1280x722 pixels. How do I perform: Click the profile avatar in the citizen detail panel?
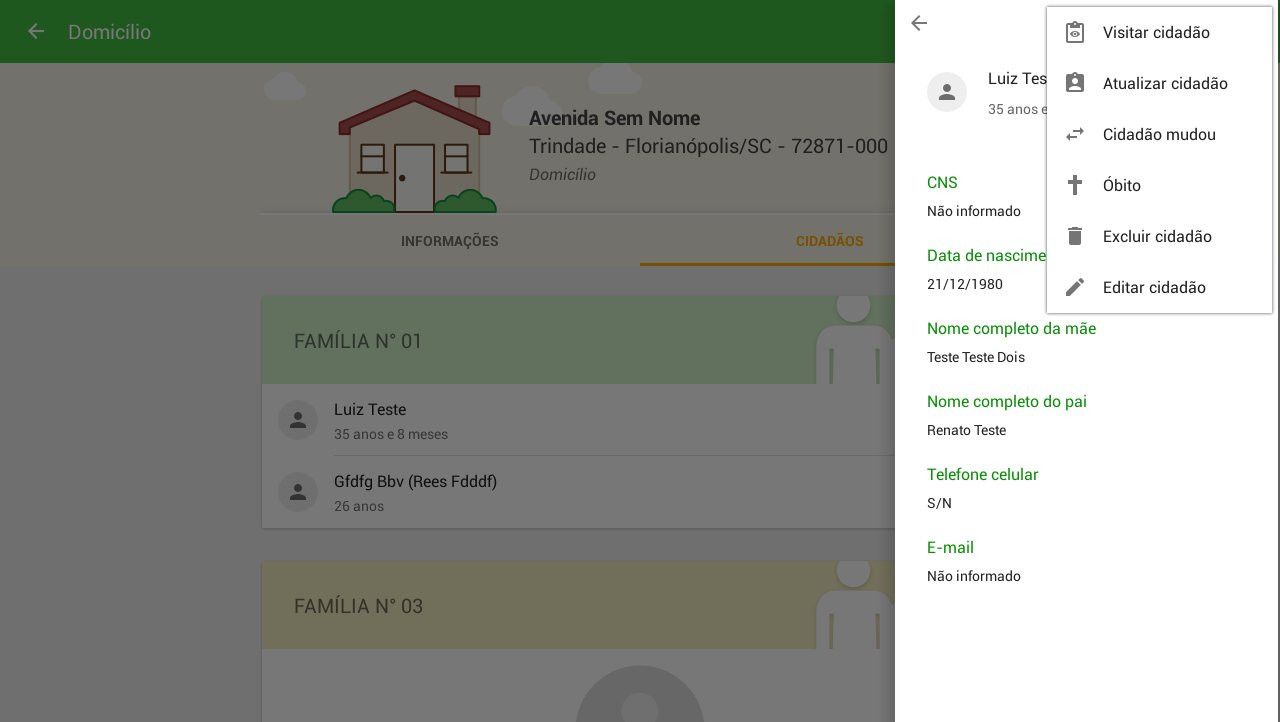click(947, 92)
